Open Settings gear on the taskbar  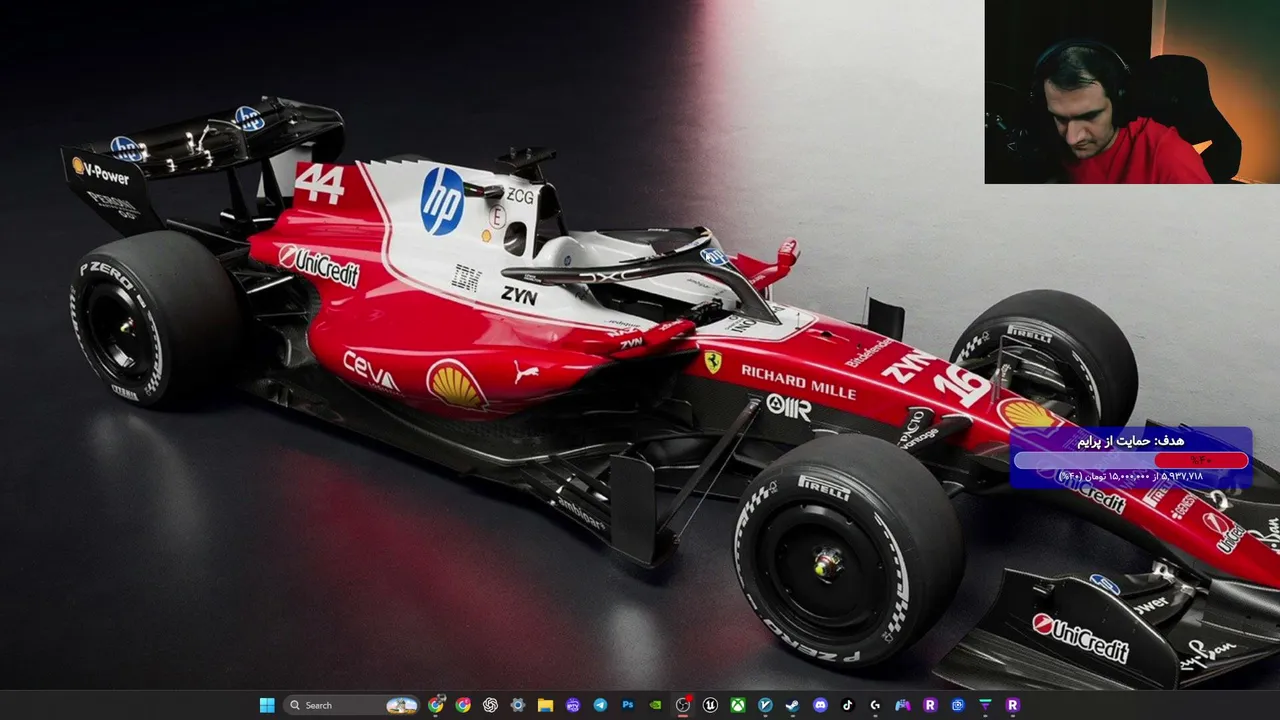tap(517, 705)
